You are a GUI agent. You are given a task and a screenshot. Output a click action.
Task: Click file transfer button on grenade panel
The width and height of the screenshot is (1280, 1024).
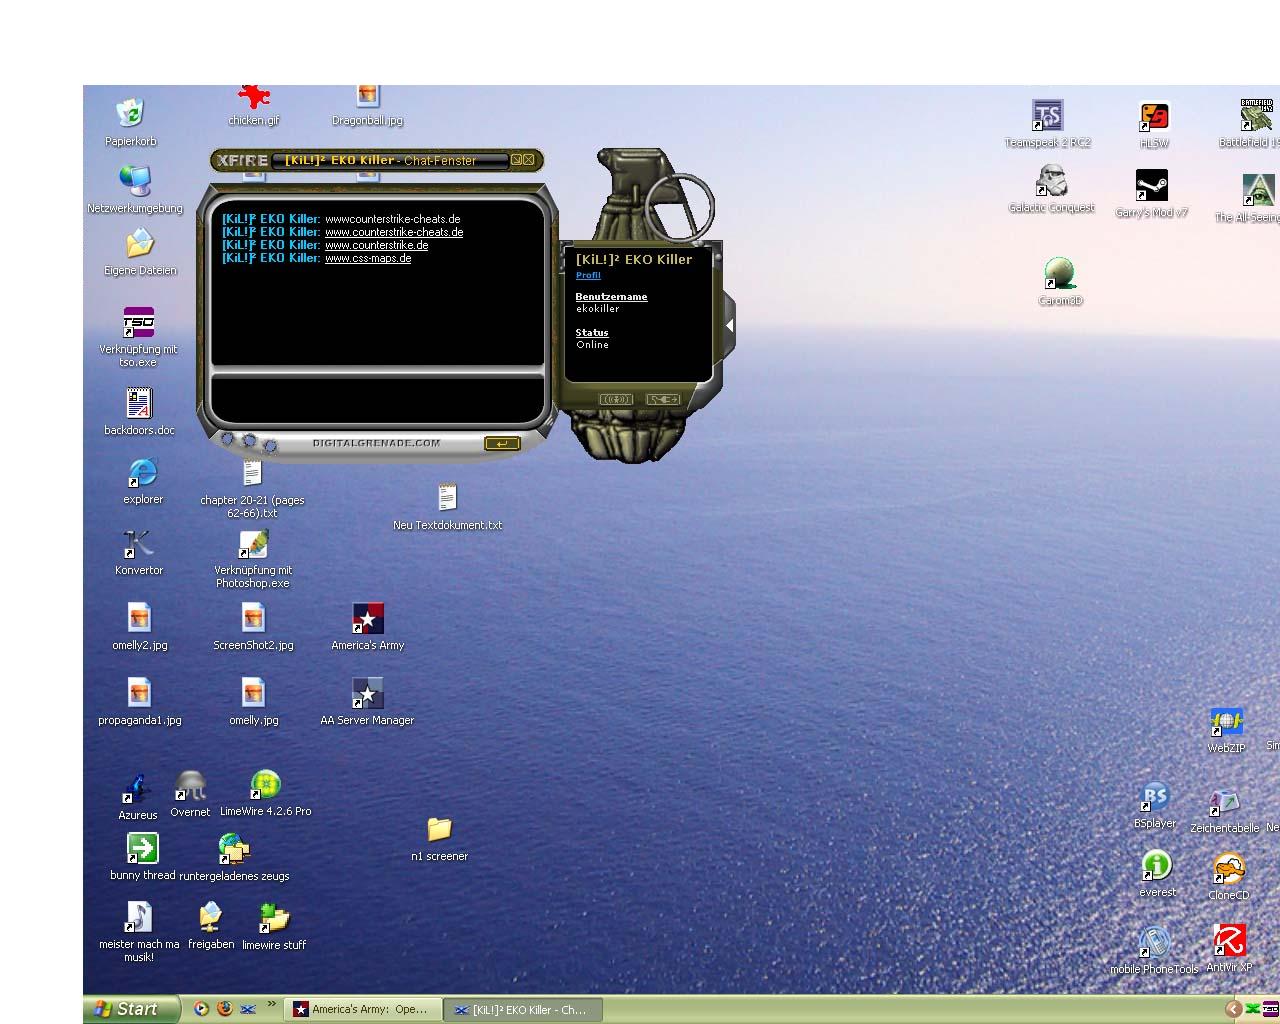[x=663, y=399]
